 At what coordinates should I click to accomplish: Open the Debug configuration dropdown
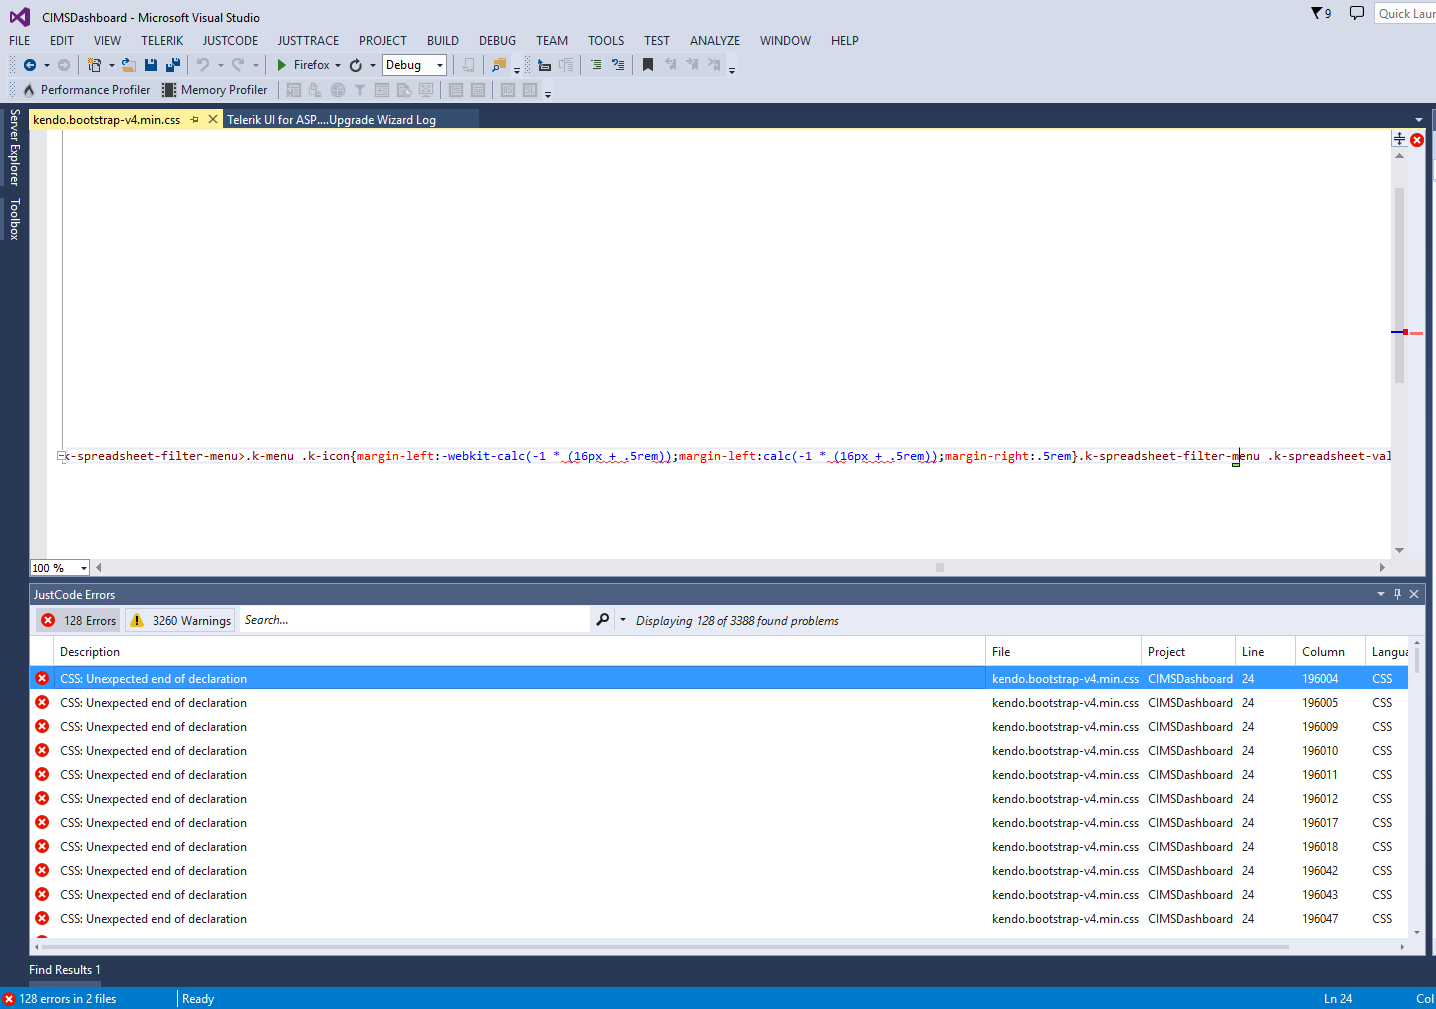coord(414,65)
